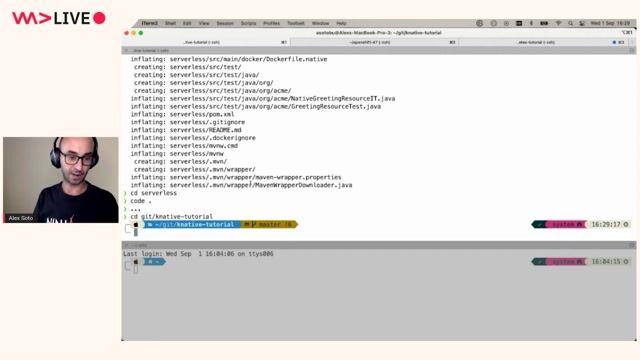Click the lower split pane title bar

click(x=378, y=245)
